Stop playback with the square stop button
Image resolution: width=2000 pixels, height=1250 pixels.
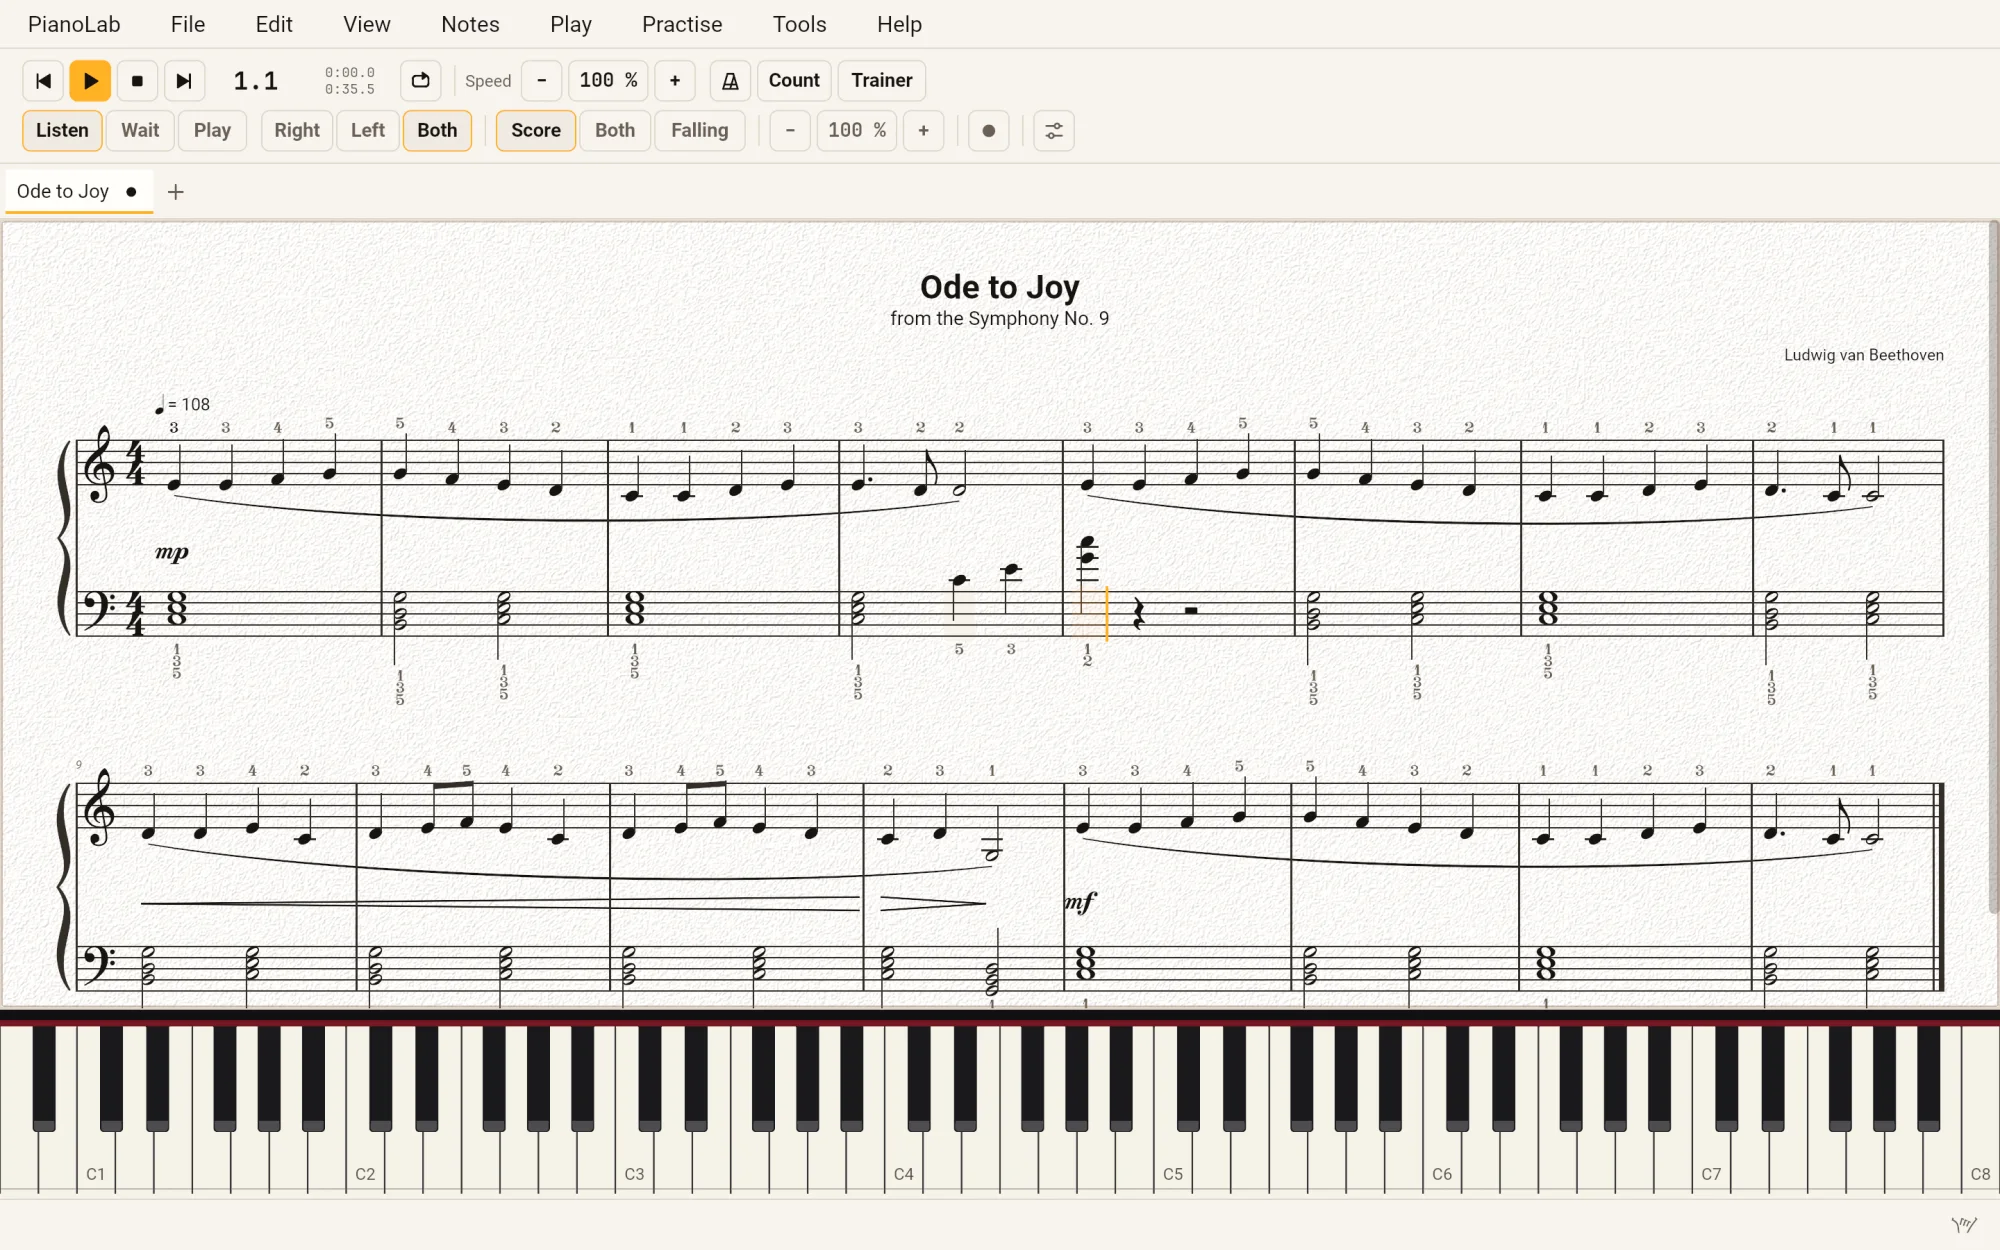click(x=137, y=81)
